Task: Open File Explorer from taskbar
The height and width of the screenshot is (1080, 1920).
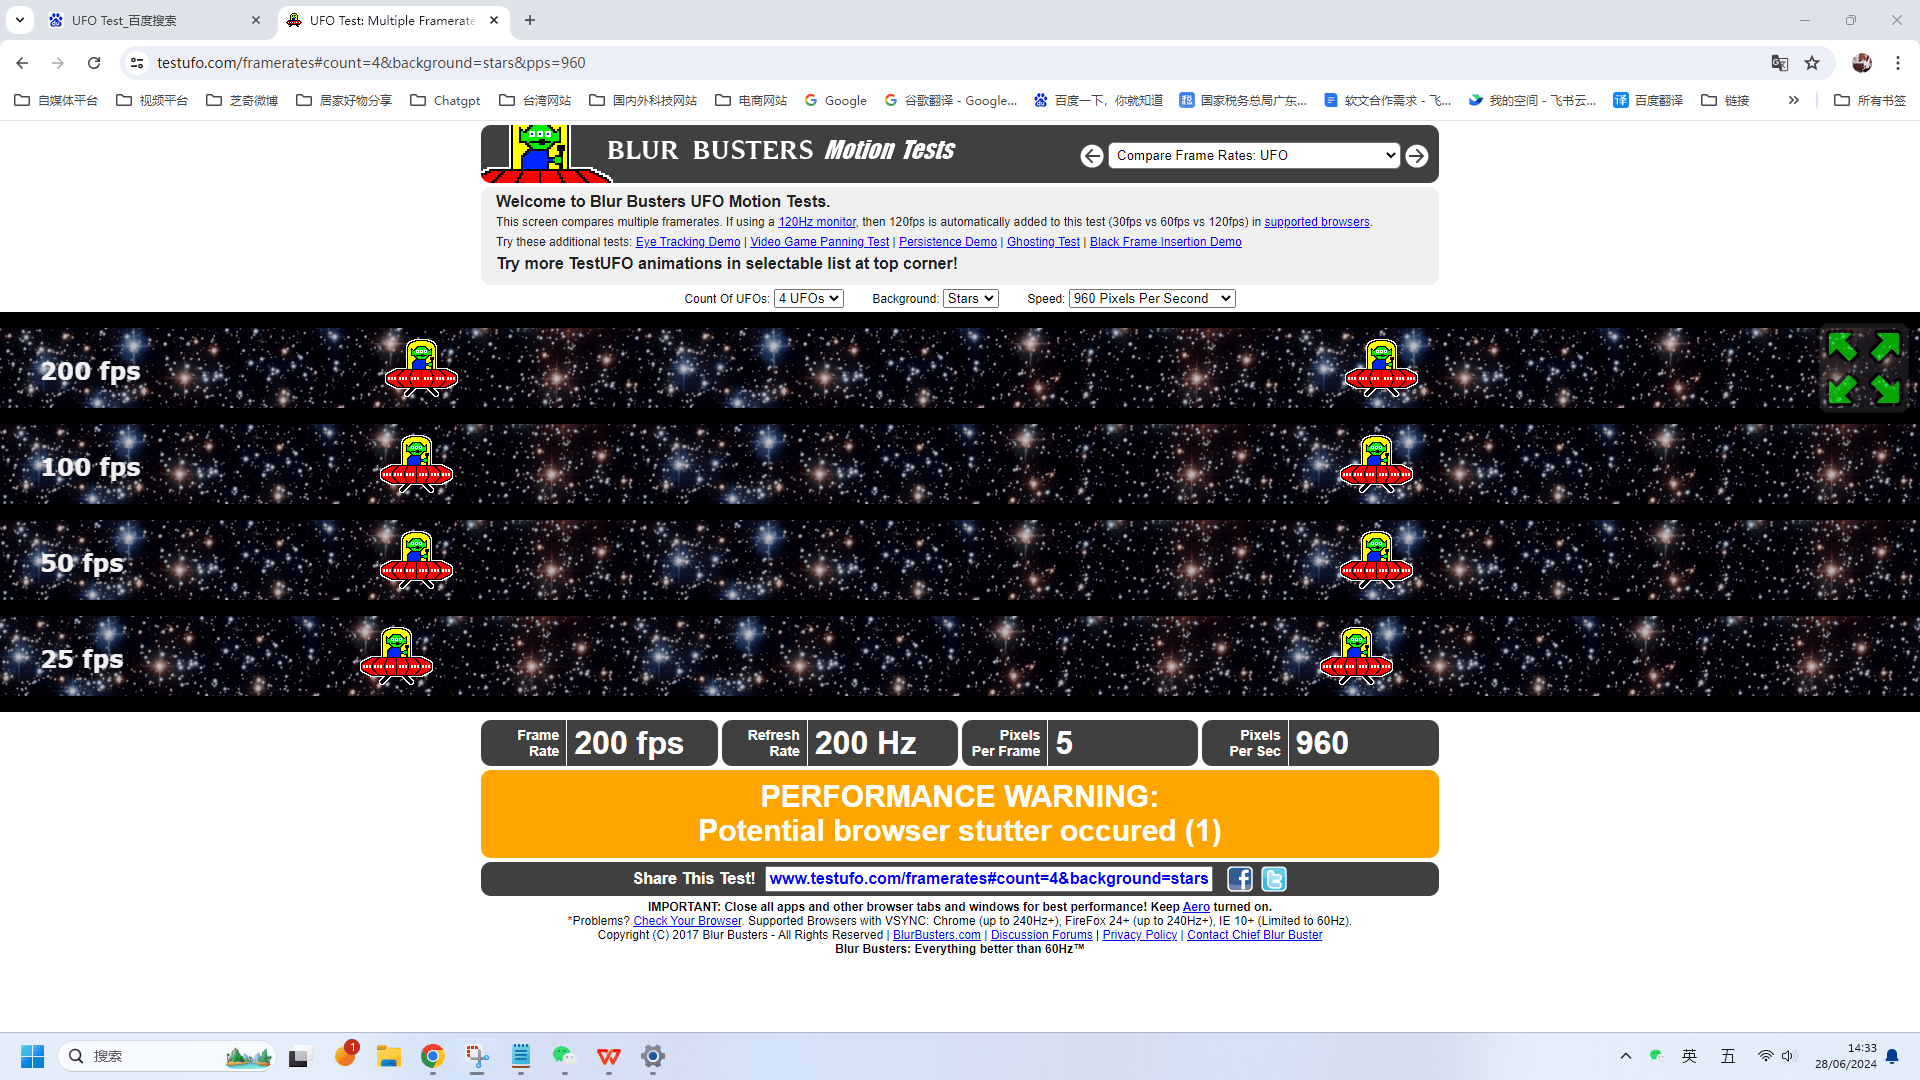Action: coord(389,1056)
